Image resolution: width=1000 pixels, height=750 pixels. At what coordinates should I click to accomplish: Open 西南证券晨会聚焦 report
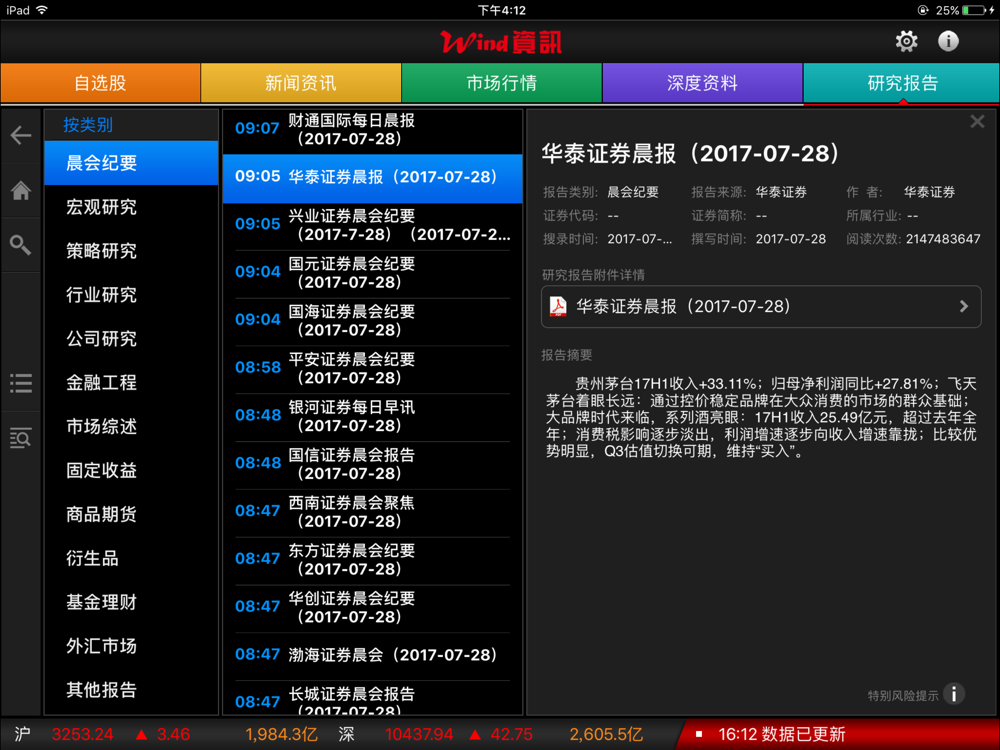[x=372, y=513]
